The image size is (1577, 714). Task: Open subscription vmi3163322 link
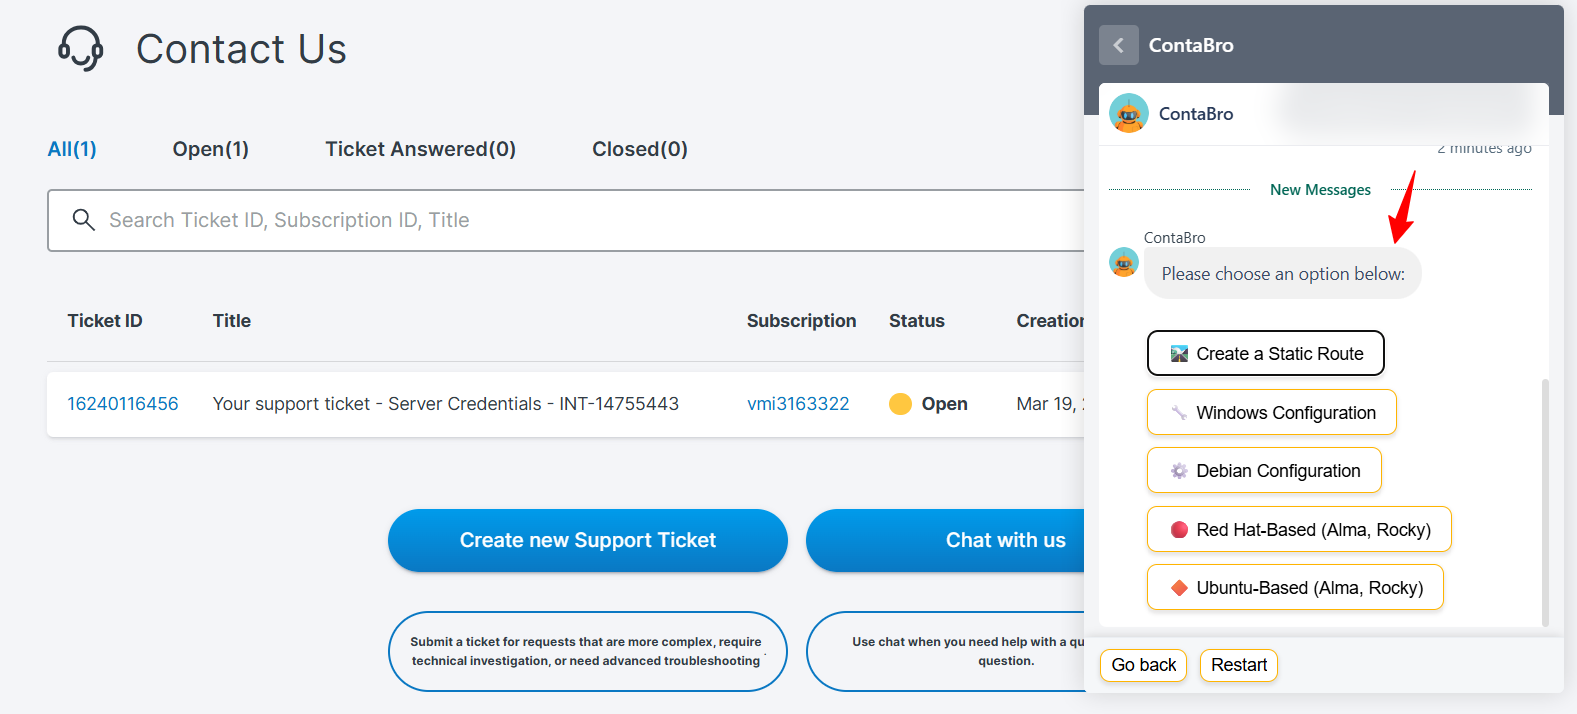pyautogui.click(x=798, y=404)
